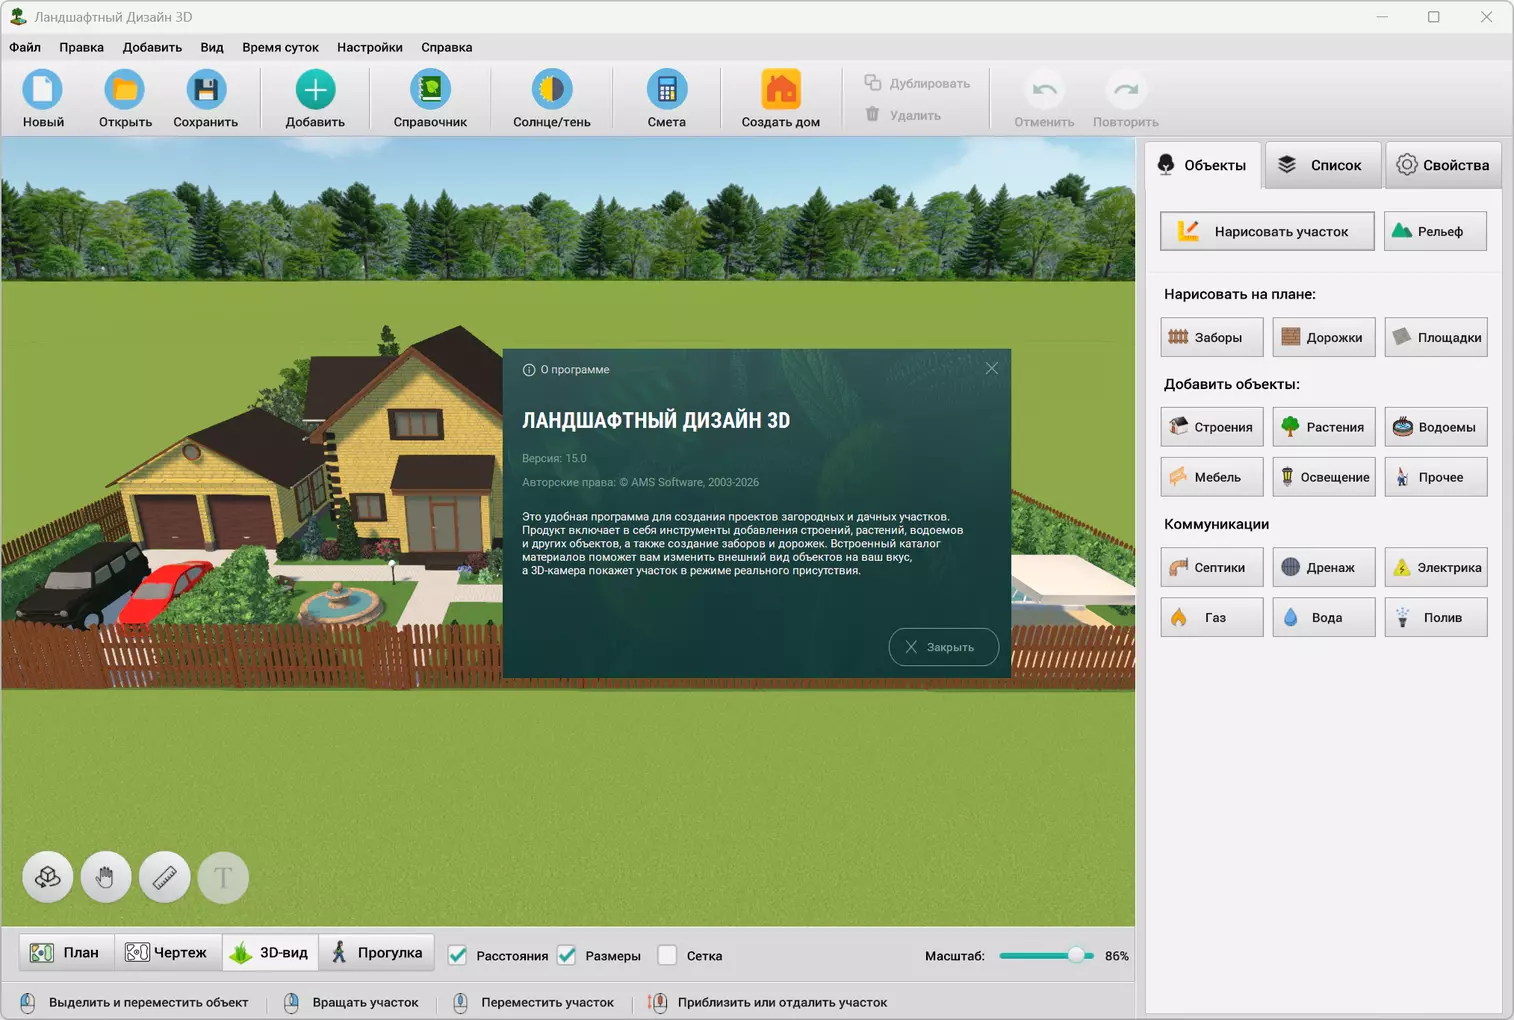Switch to the План view tab
Image resolution: width=1514 pixels, height=1020 pixels.
(66, 952)
